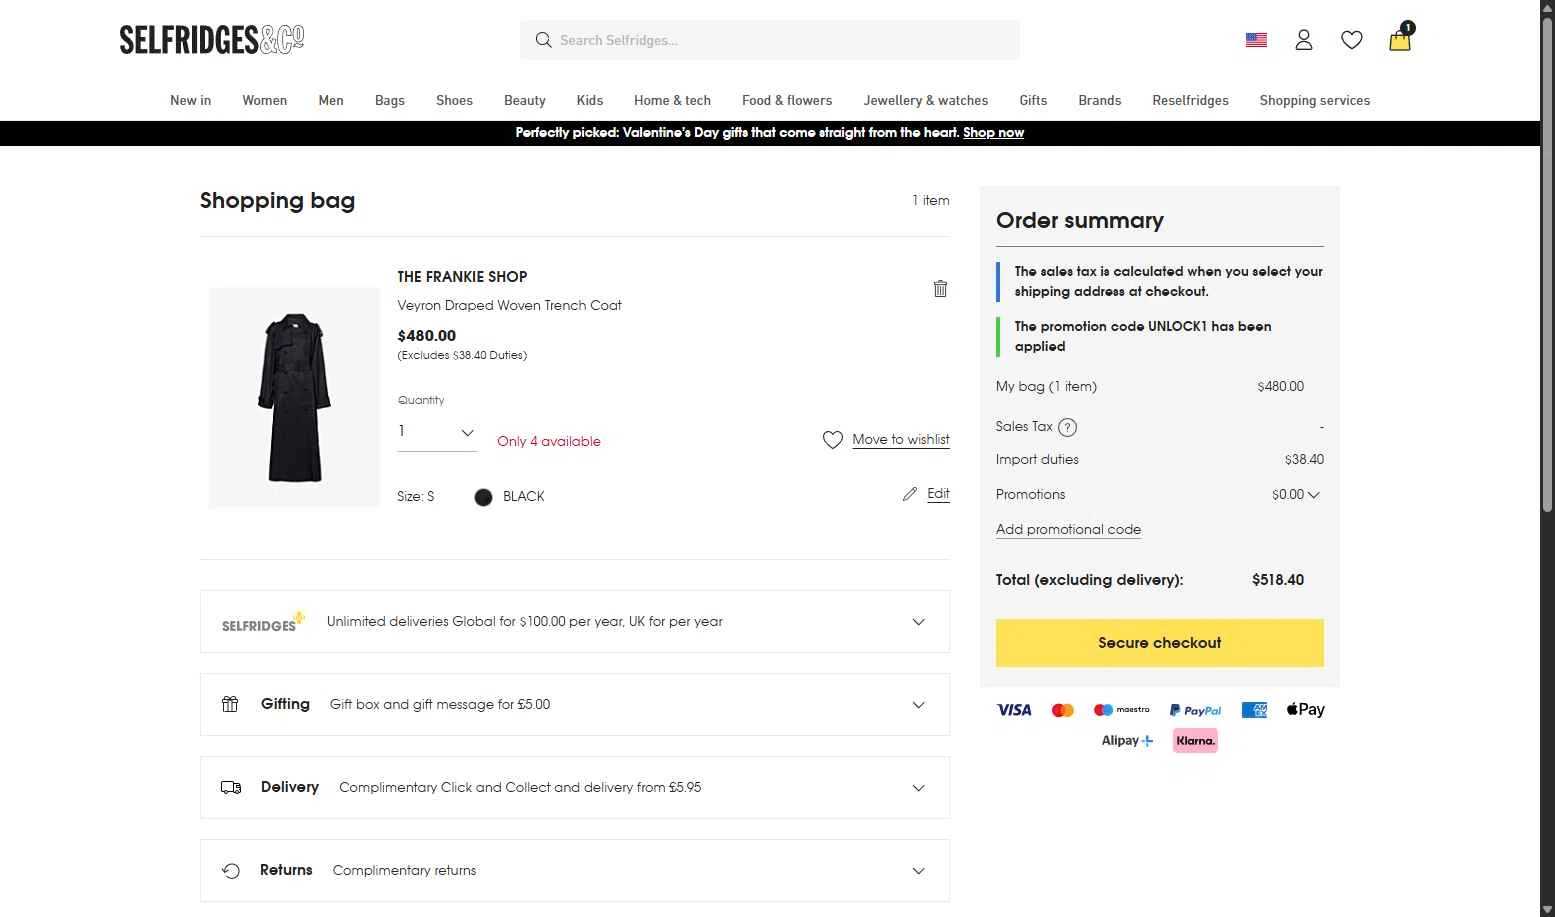1555x917 pixels.
Task: Click the Visa payment icon
Action: point(1014,710)
